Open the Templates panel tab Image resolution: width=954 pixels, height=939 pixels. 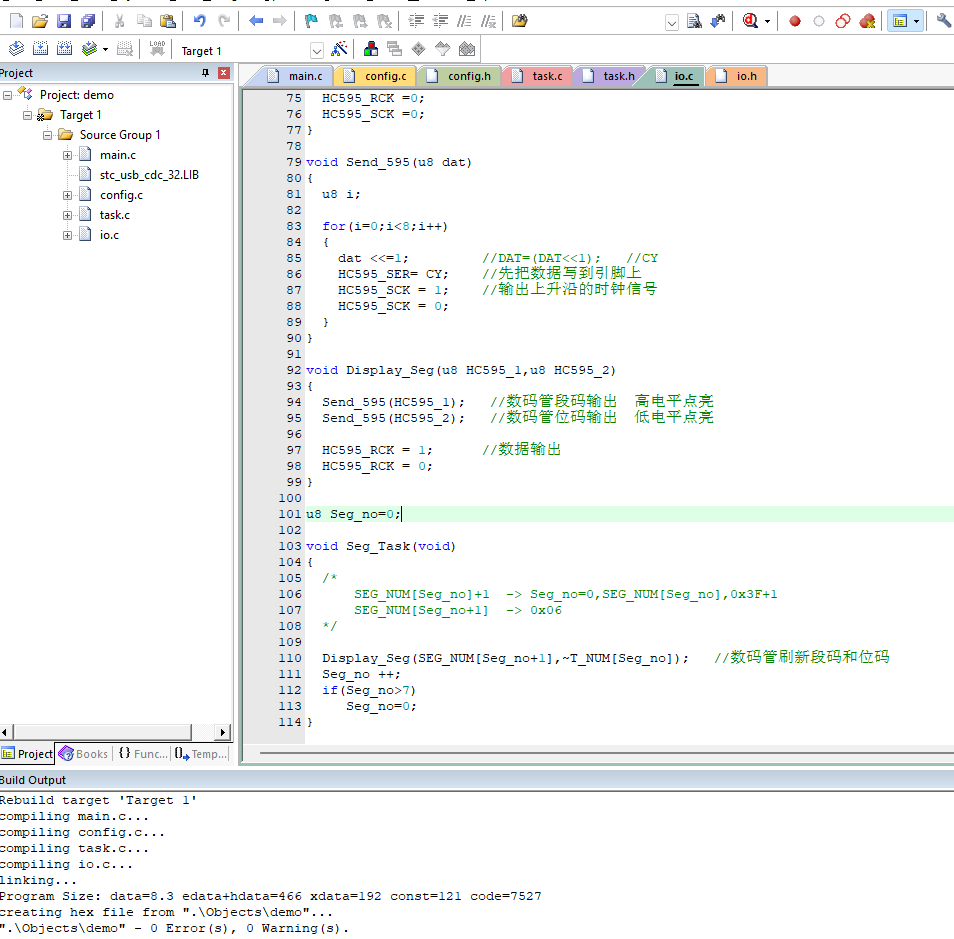click(x=201, y=754)
